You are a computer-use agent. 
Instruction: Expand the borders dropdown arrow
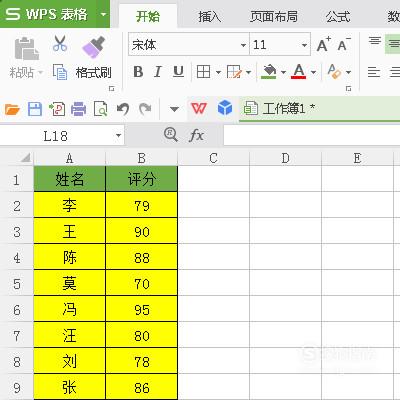pyautogui.click(x=218, y=72)
